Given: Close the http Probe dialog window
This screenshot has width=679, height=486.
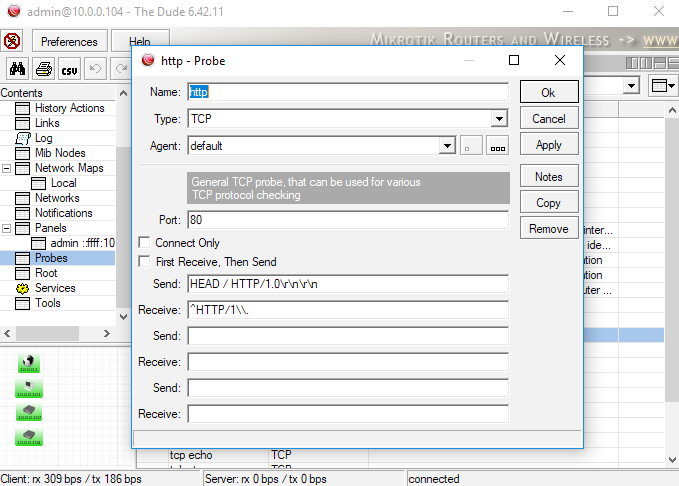Looking at the screenshot, I should (x=560, y=60).
